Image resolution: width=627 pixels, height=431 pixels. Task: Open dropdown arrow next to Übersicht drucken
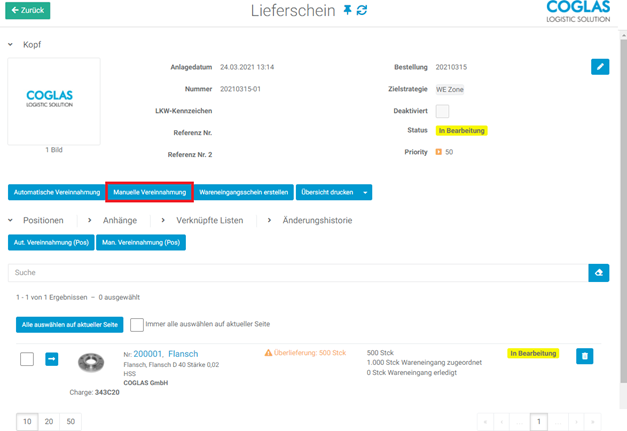tap(367, 192)
